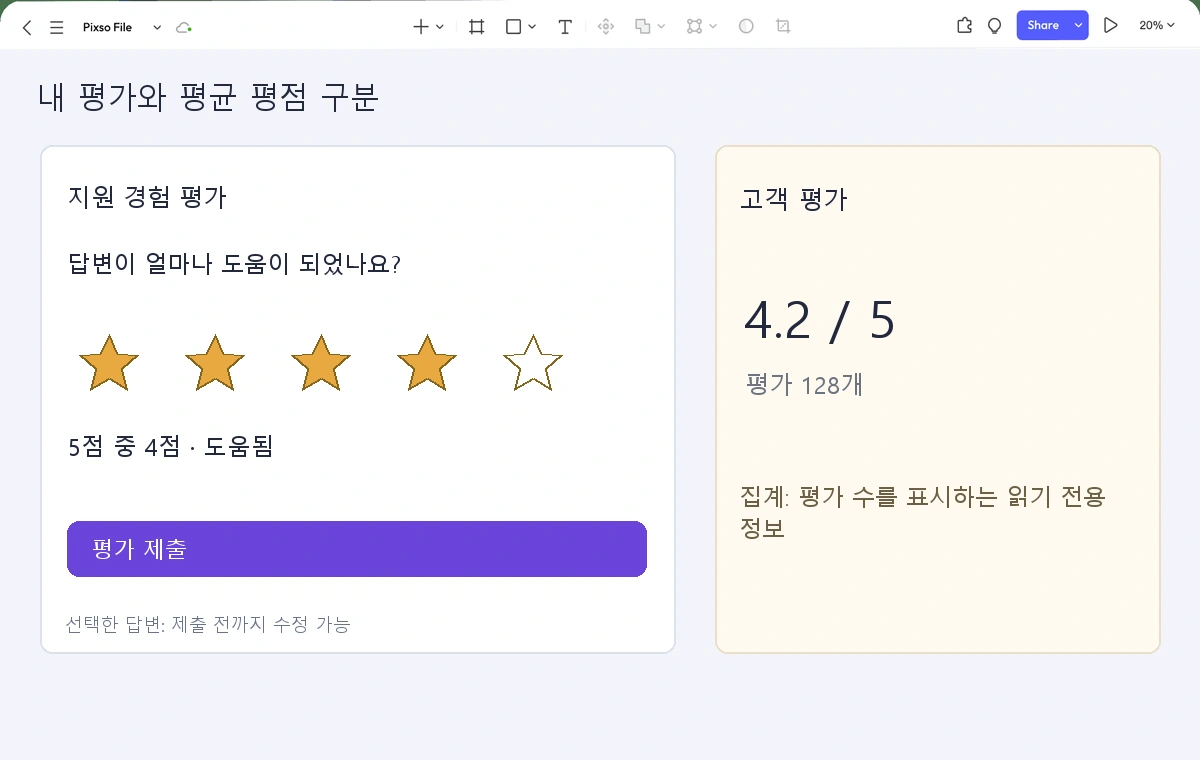
Task: Click the 5점 중 4점 · 도움됨 text
Action: click(170, 447)
